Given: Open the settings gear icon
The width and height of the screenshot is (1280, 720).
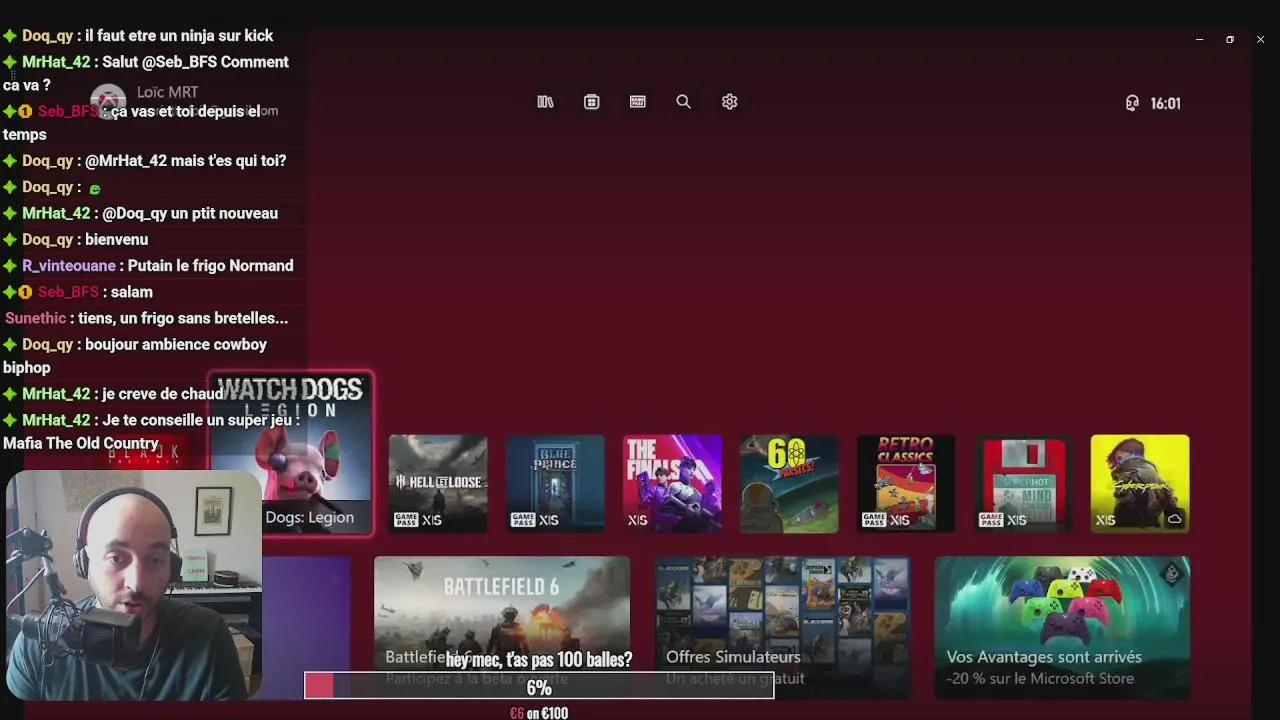Looking at the screenshot, I should (x=730, y=102).
